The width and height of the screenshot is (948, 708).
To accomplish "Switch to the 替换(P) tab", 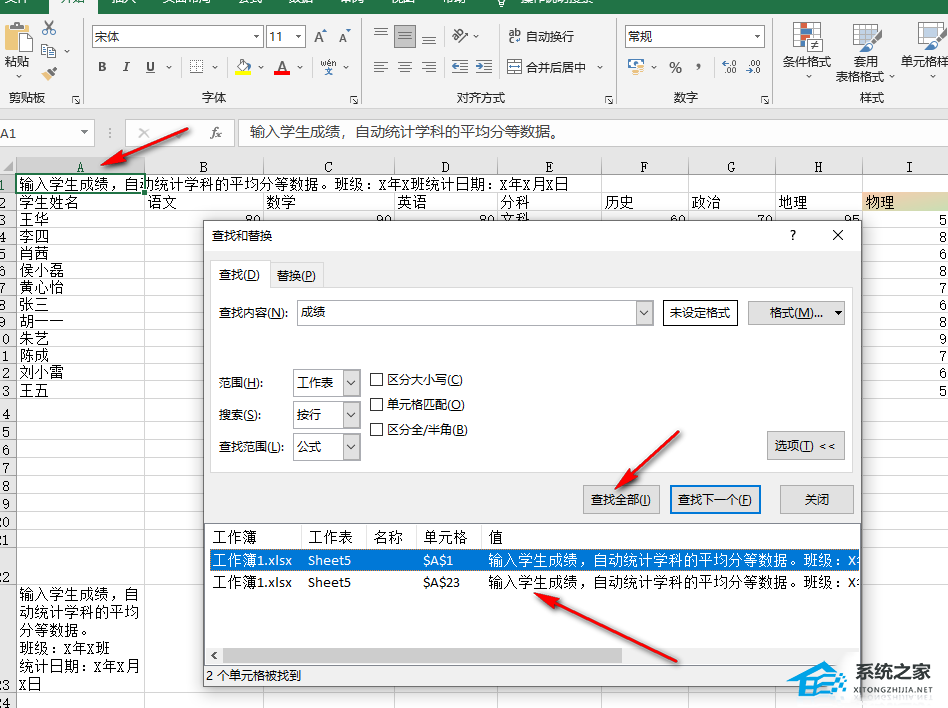I will coord(296,276).
